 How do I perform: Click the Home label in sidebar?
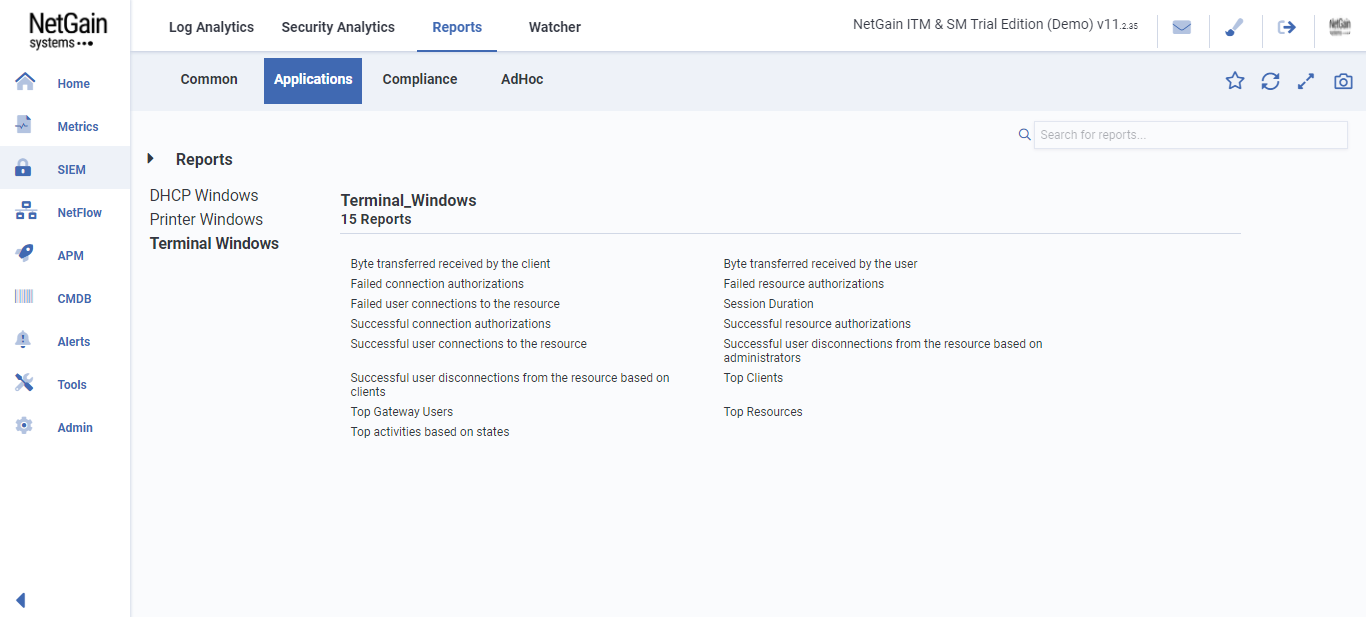(x=73, y=84)
